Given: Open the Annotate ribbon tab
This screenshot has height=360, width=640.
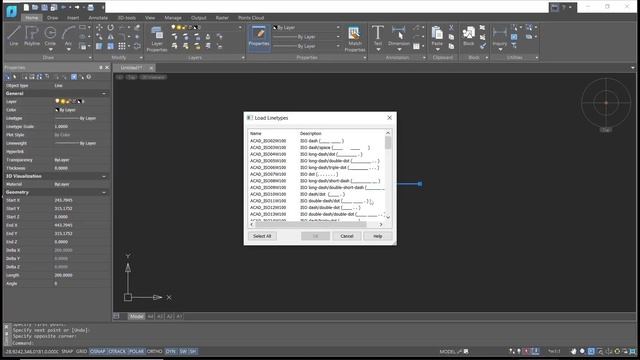Looking at the screenshot, I should [x=98, y=18].
